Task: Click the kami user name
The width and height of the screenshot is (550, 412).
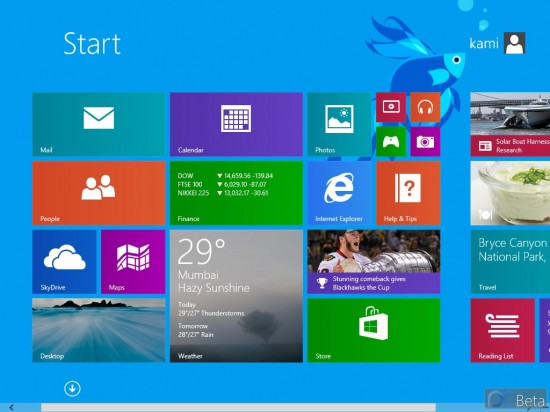Action: [484, 43]
